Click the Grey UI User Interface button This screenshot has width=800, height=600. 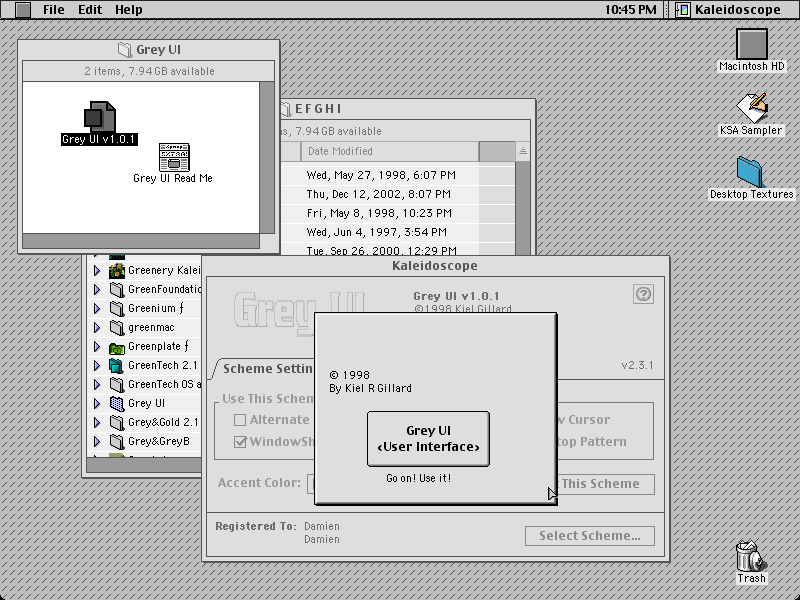tap(428, 439)
